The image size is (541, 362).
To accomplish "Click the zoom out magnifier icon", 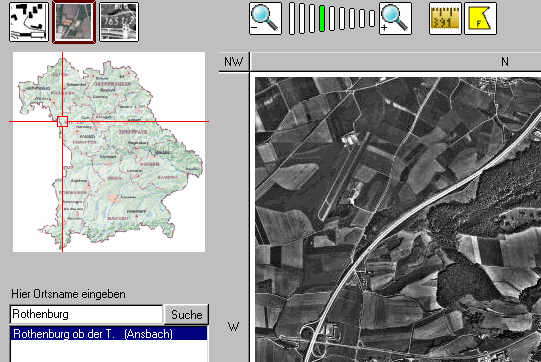I will coord(265,19).
